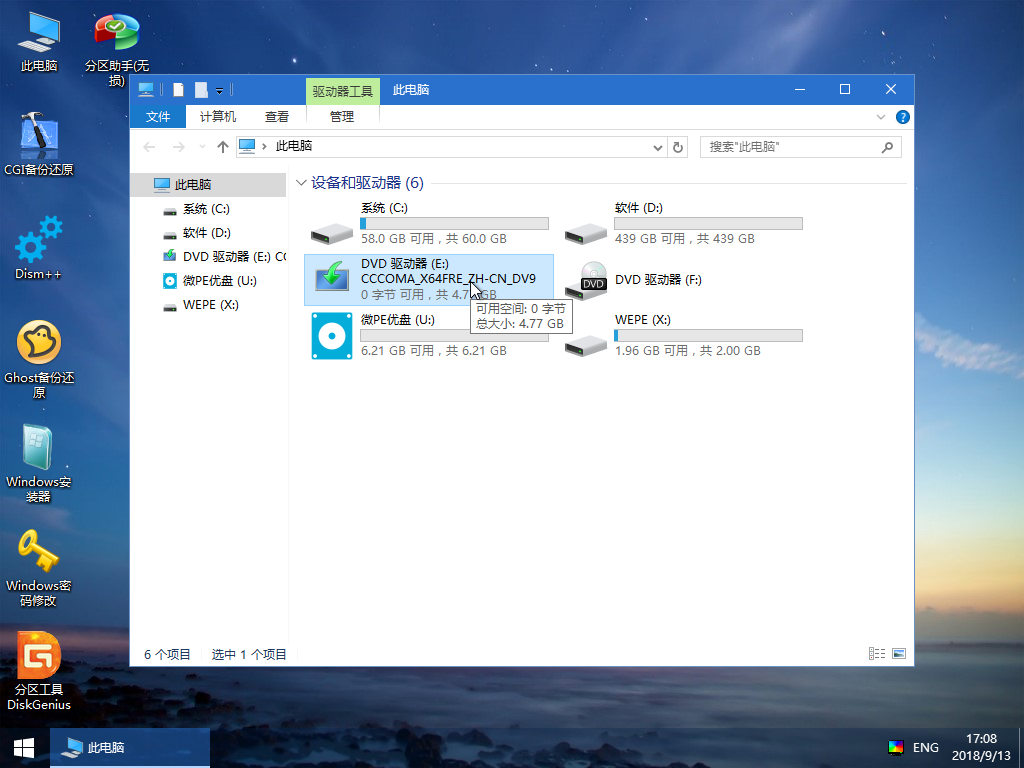Click the address bar refresh button

click(x=679, y=146)
